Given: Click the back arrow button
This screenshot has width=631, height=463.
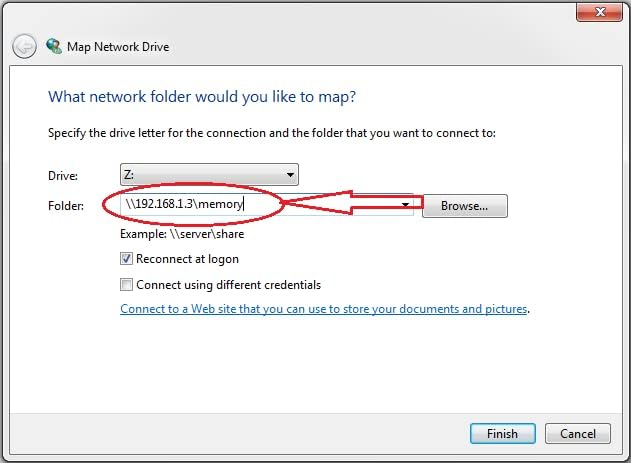Looking at the screenshot, I should pos(24,46).
